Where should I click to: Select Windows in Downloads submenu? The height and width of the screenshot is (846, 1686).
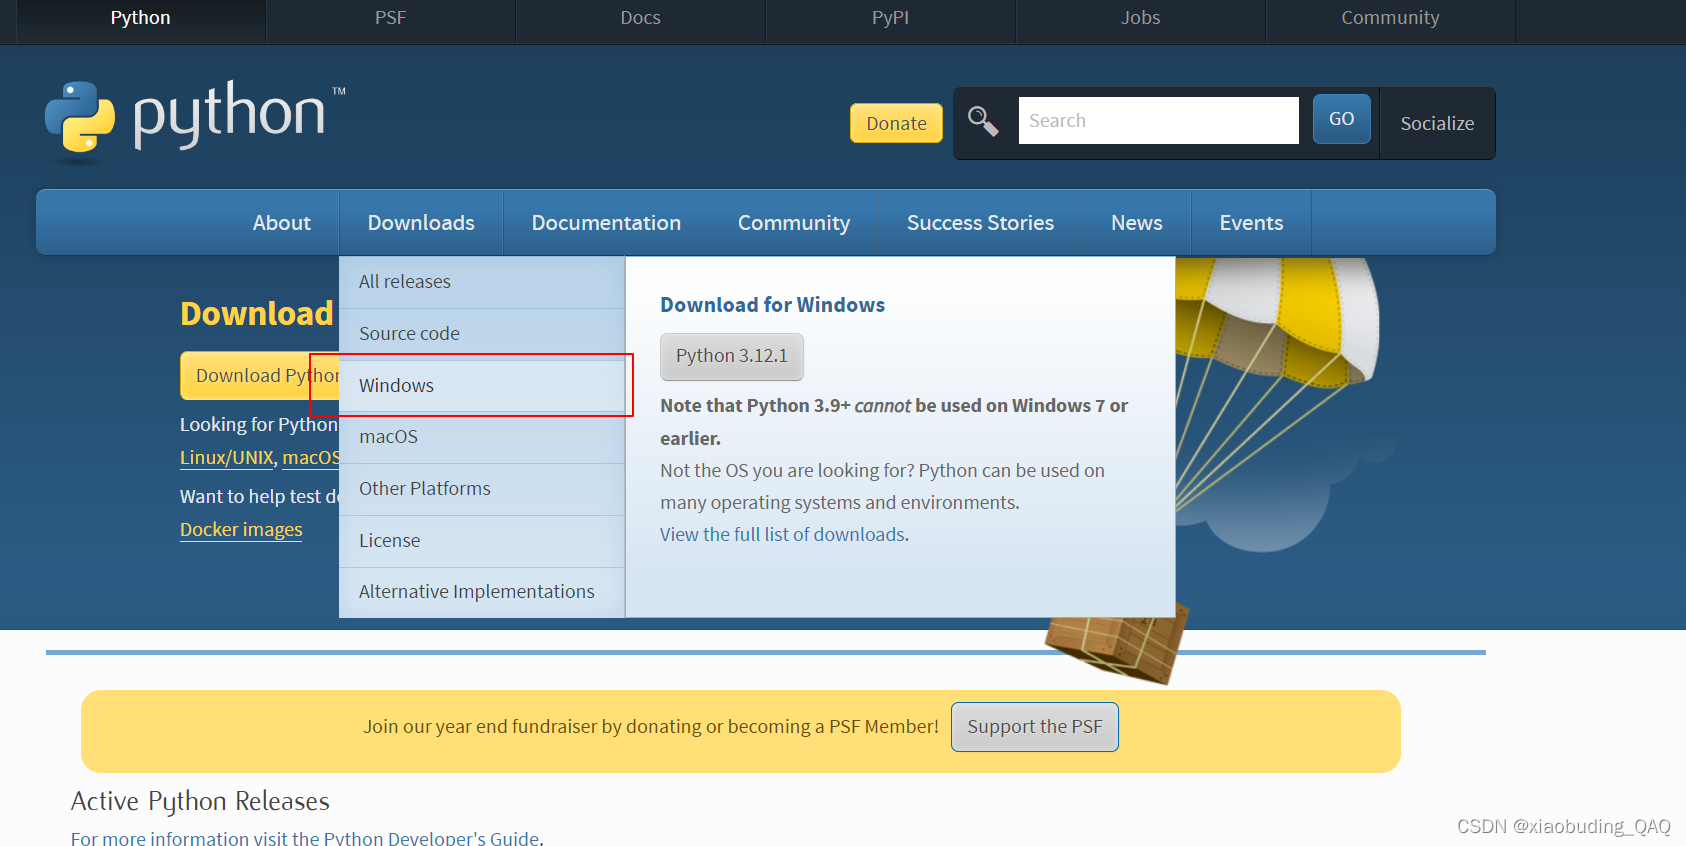coord(482,386)
